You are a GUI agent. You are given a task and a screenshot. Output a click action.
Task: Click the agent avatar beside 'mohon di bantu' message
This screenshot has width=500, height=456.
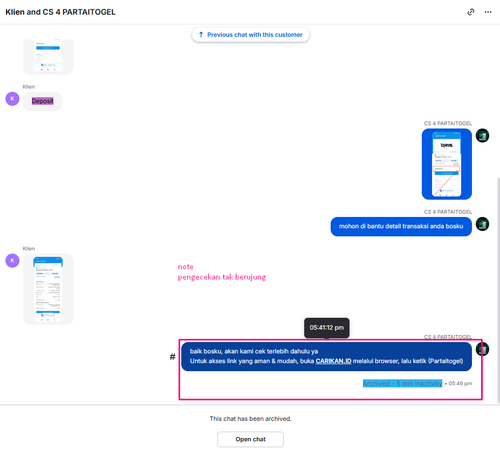point(482,224)
